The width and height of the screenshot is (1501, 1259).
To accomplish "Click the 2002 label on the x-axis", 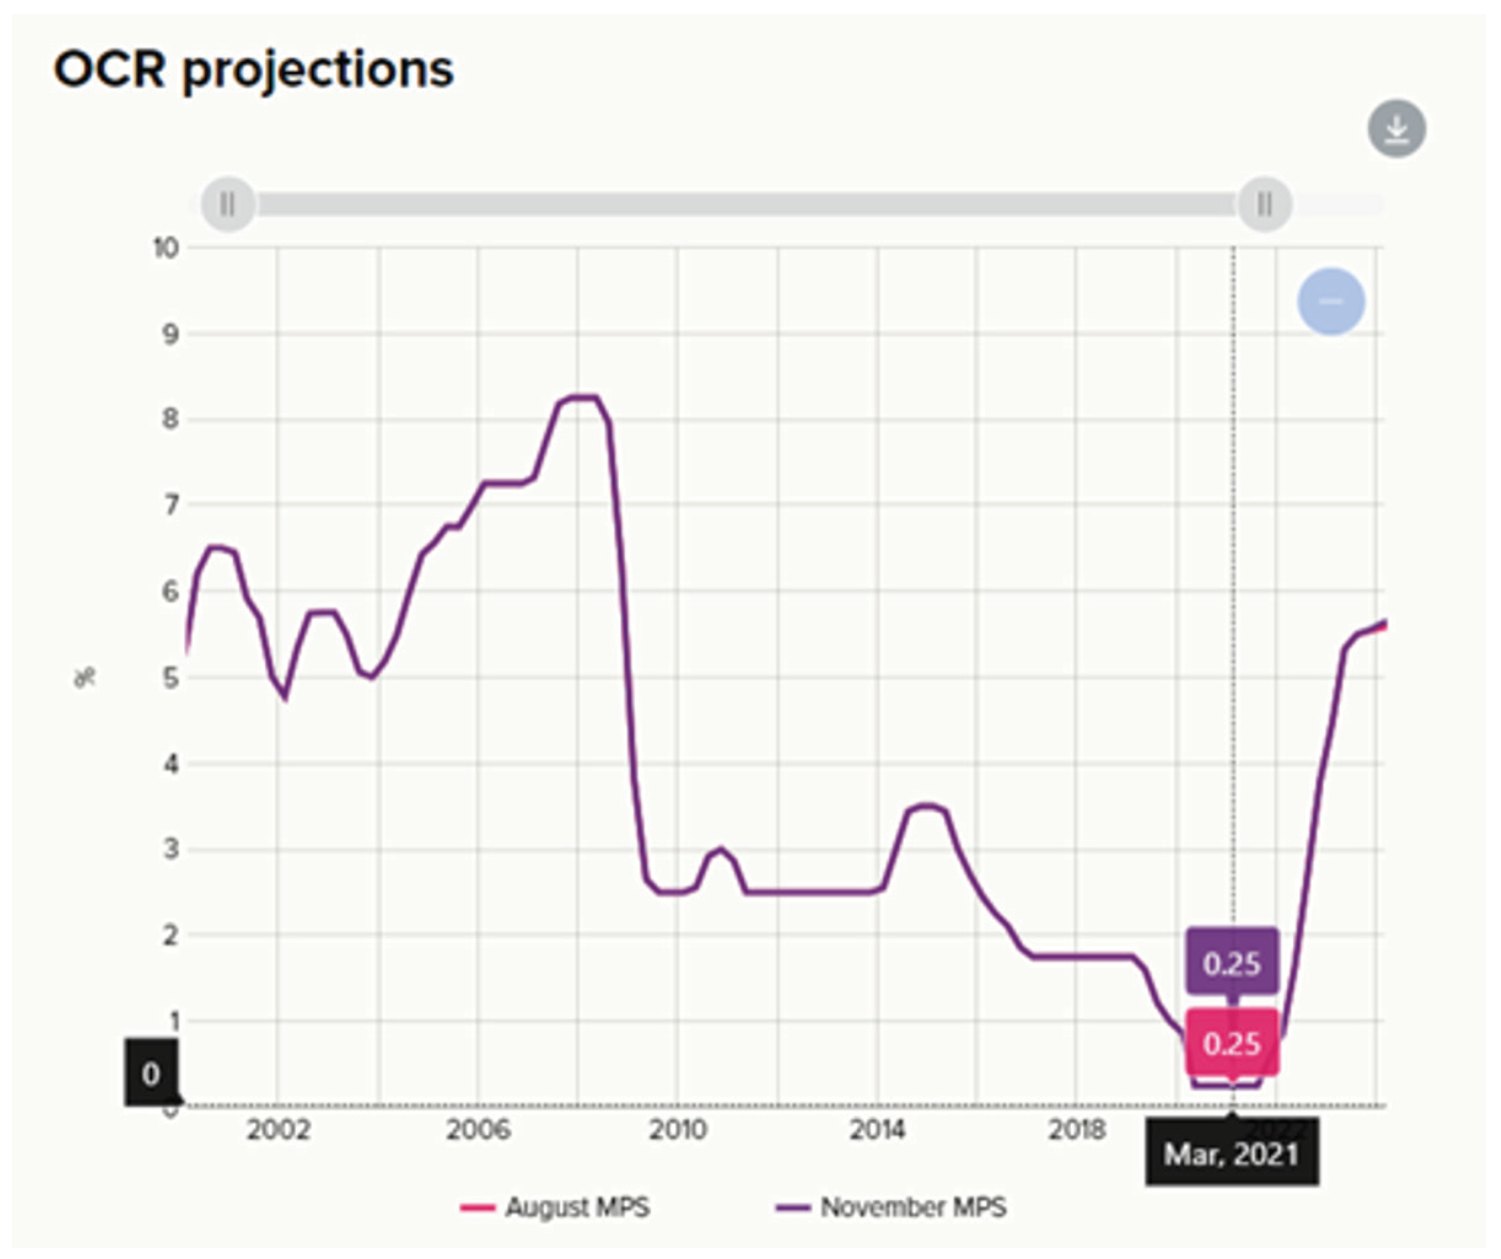I will pyautogui.click(x=278, y=1130).
